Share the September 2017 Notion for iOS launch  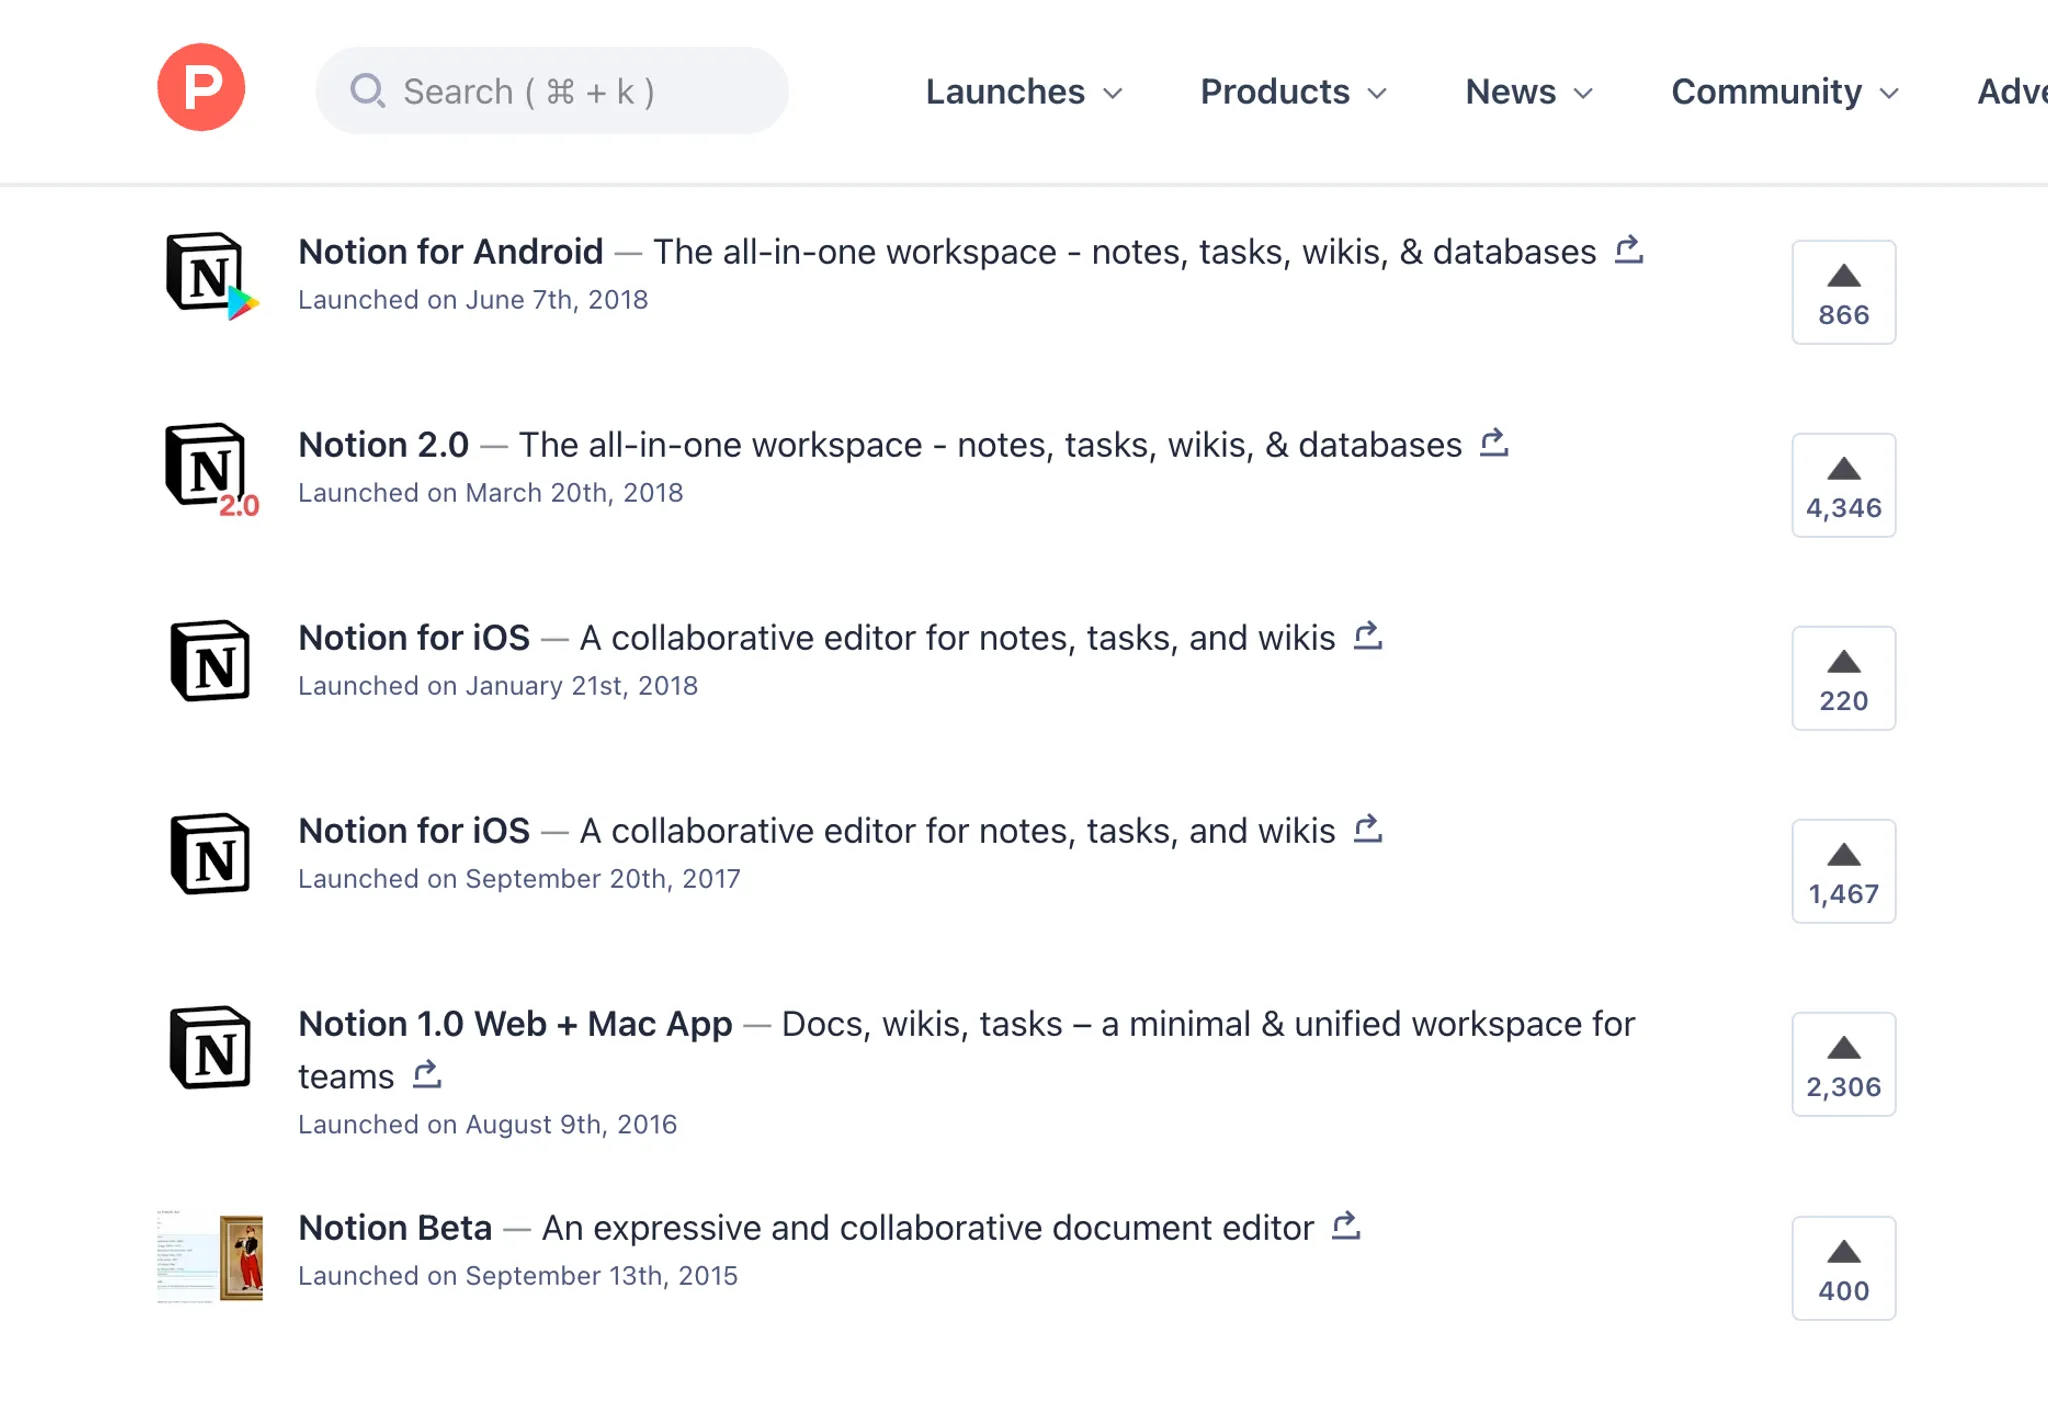[x=1367, y=828]
